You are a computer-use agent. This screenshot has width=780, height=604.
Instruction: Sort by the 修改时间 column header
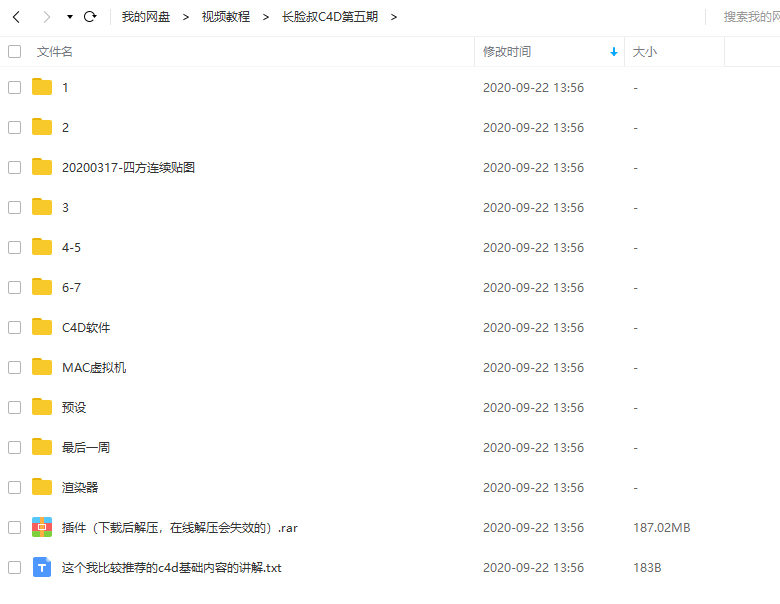(x=507, y=51)
